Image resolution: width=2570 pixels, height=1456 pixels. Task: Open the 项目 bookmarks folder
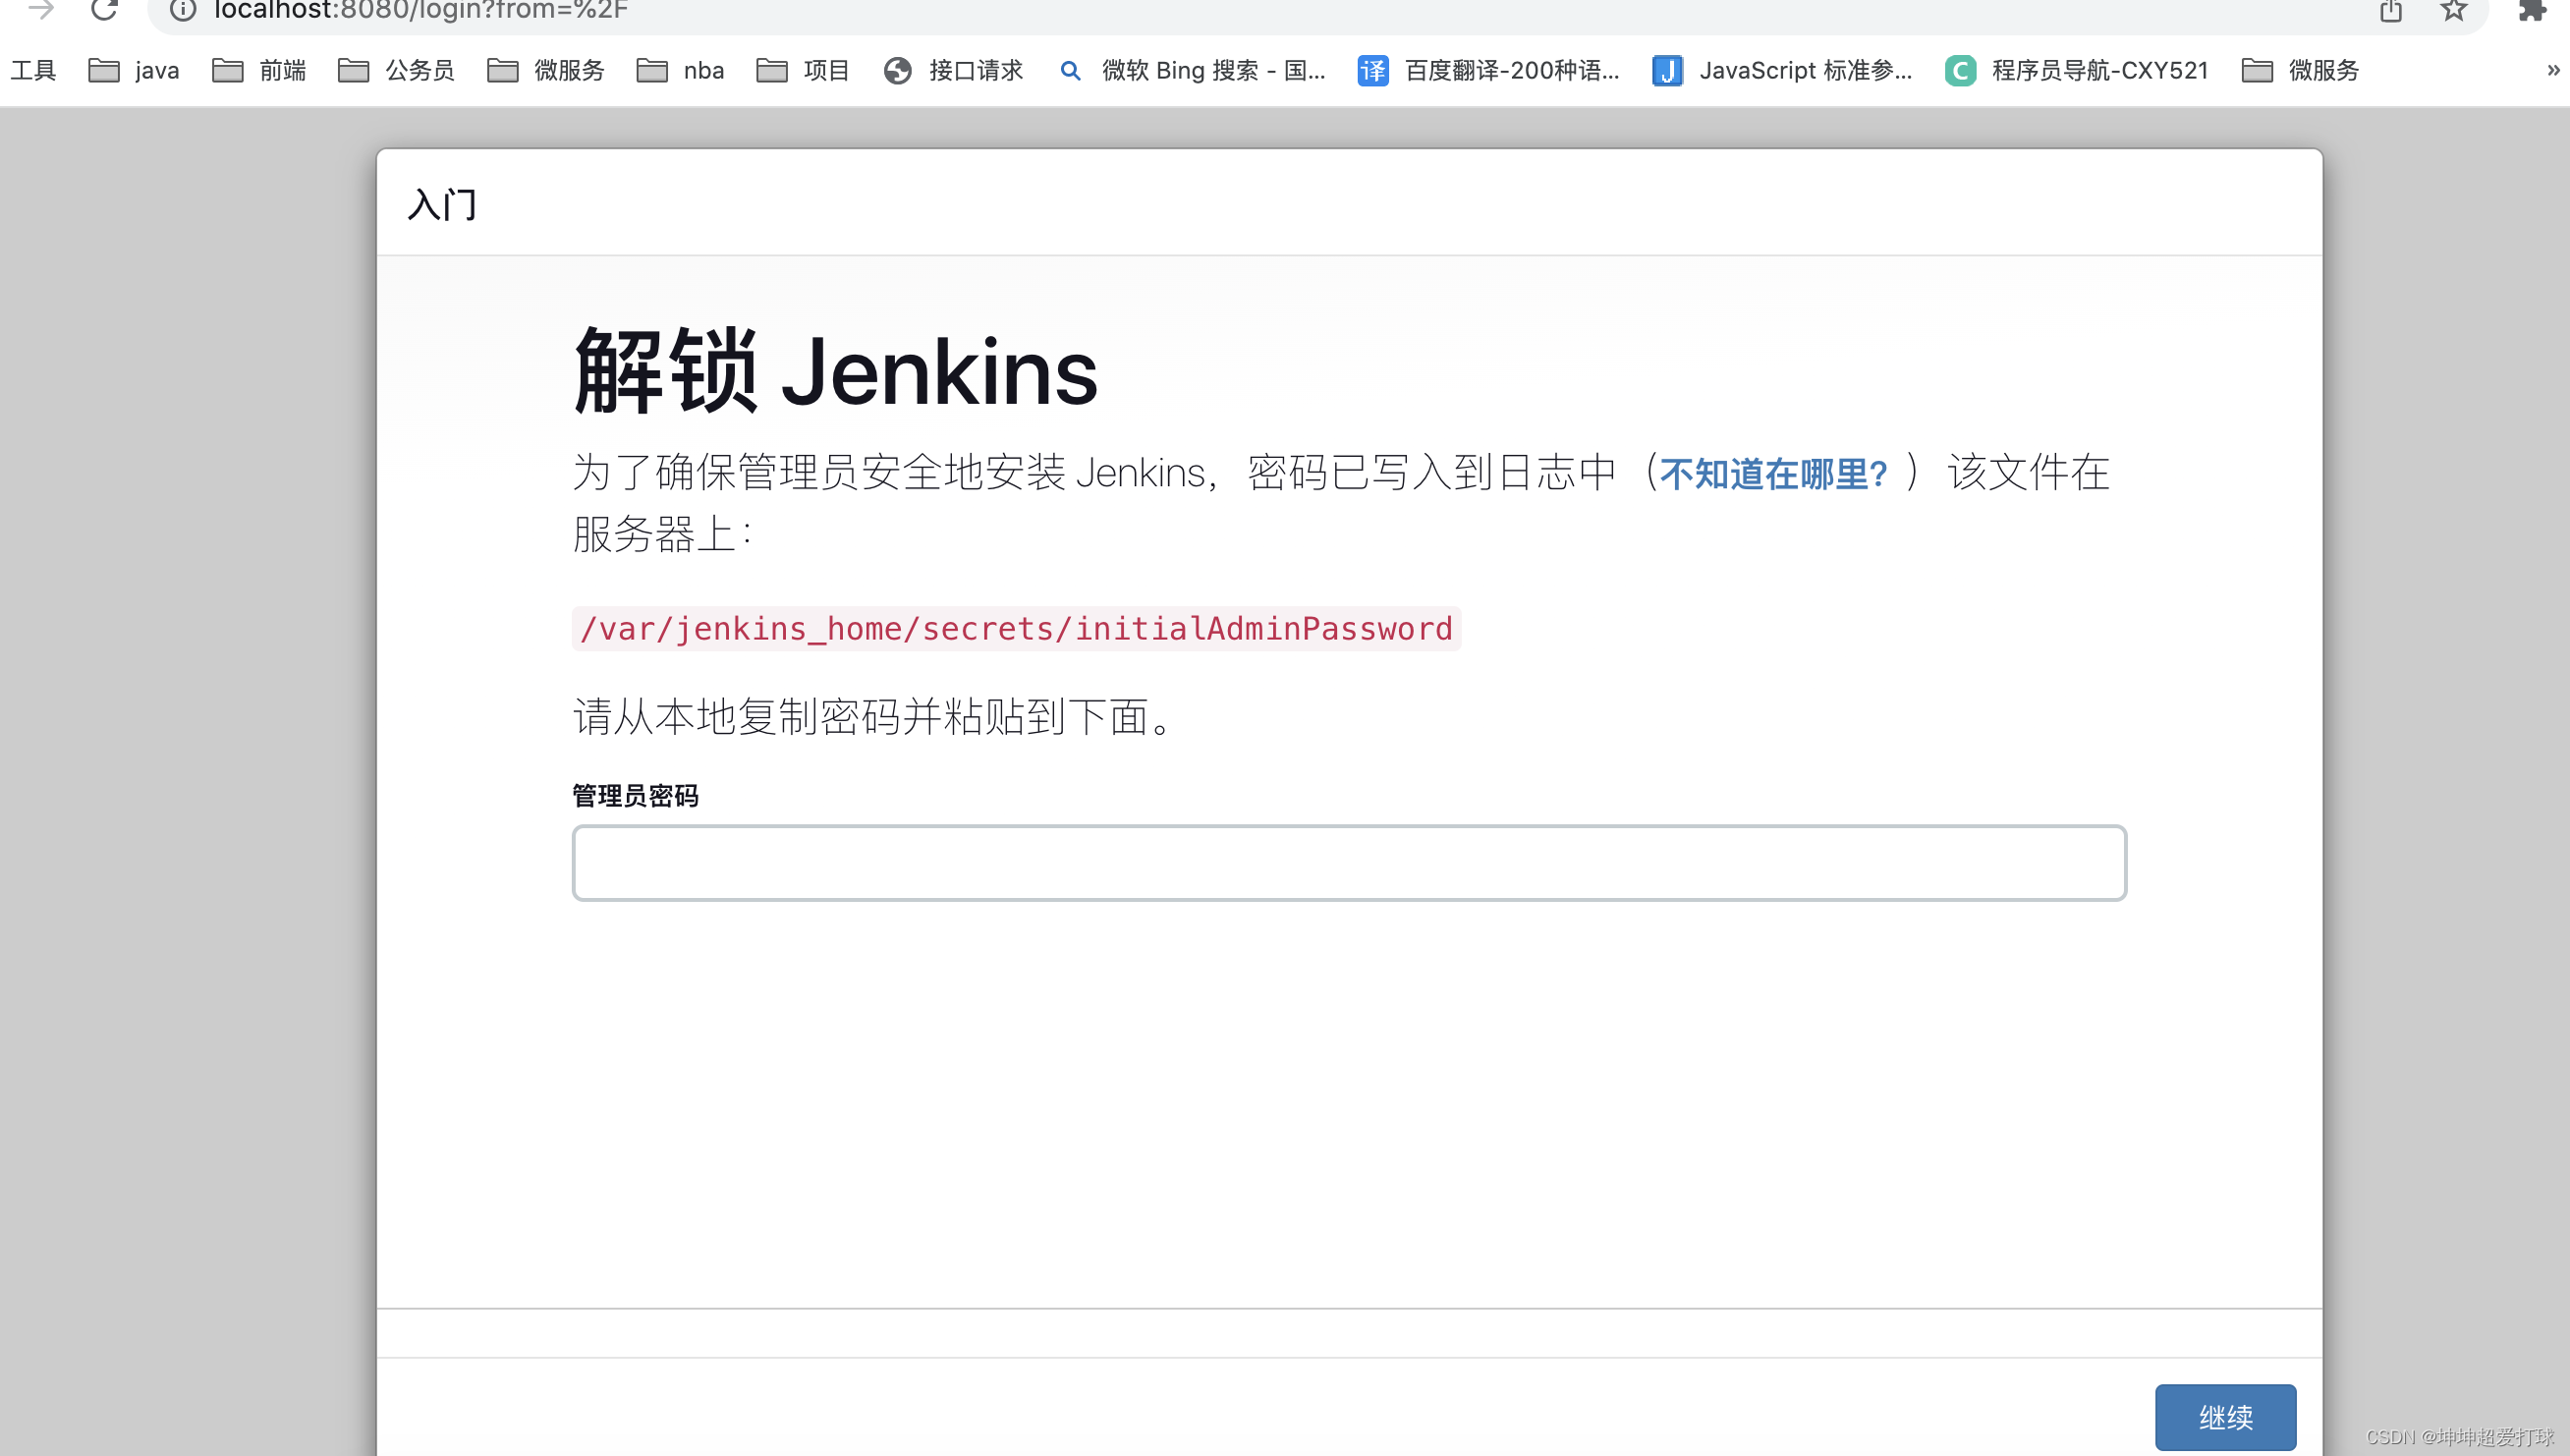(x=803, y=71)
